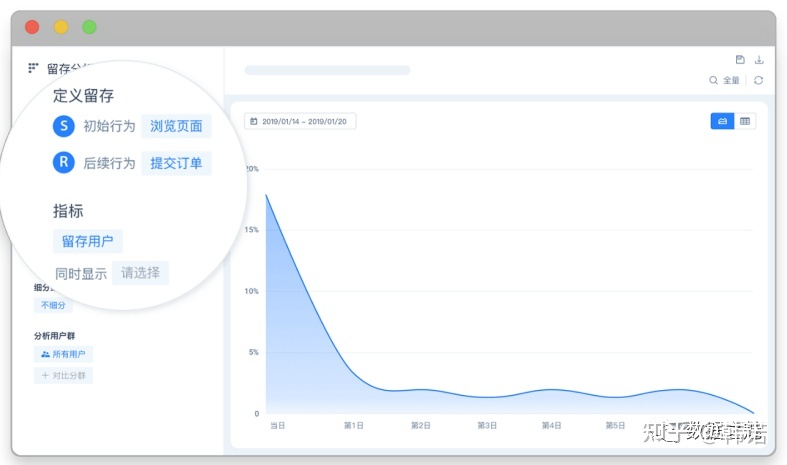Viewport: 787px width, 465px height.
Task: Click the 15% axis value
Action: [x=251, y=229]
